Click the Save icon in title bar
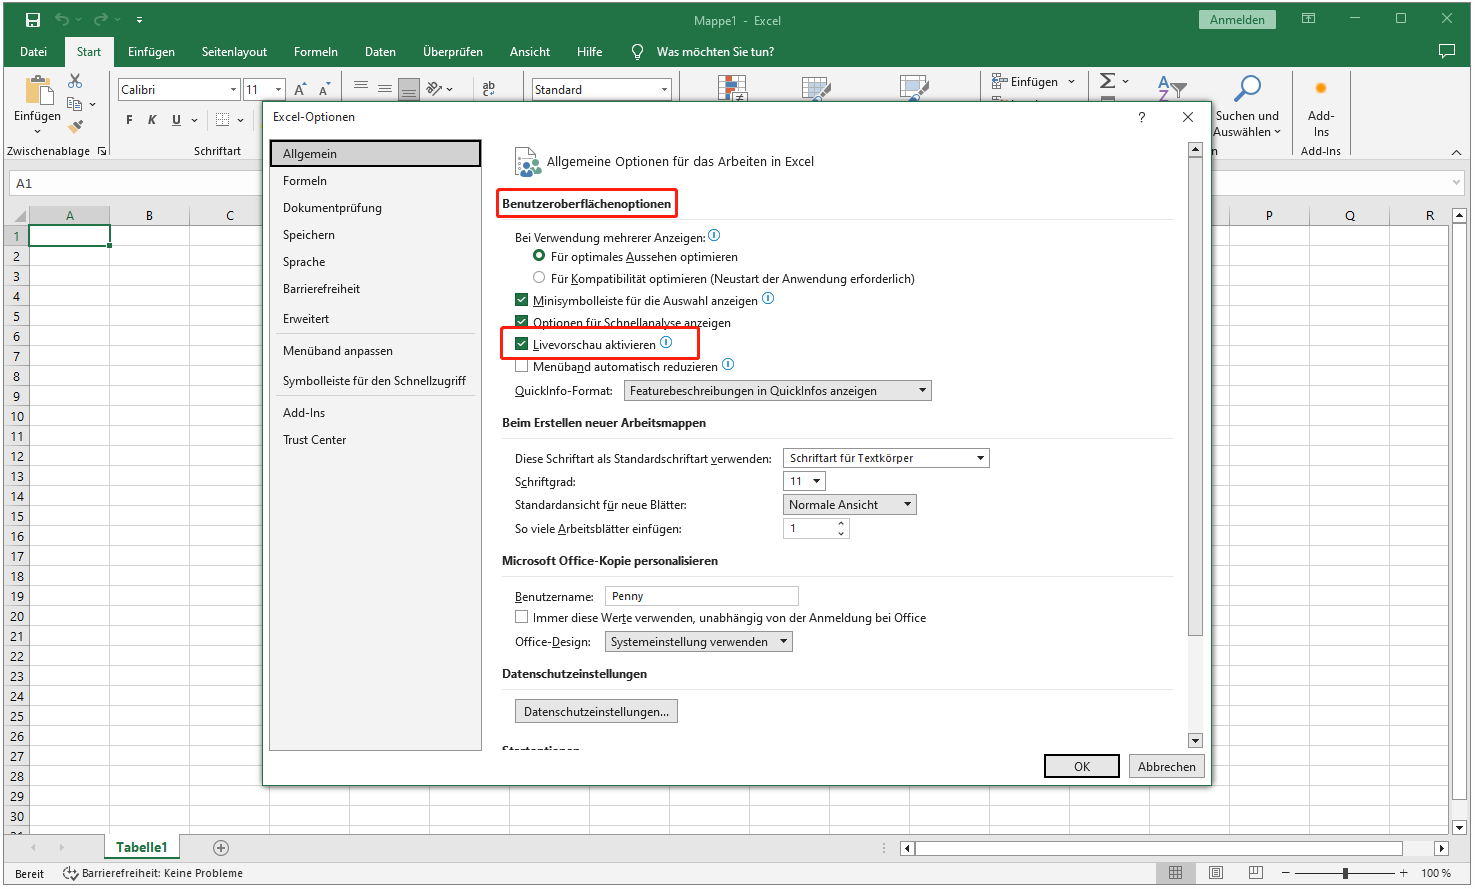The image size is (1475, 889). [x=33, y=19]
